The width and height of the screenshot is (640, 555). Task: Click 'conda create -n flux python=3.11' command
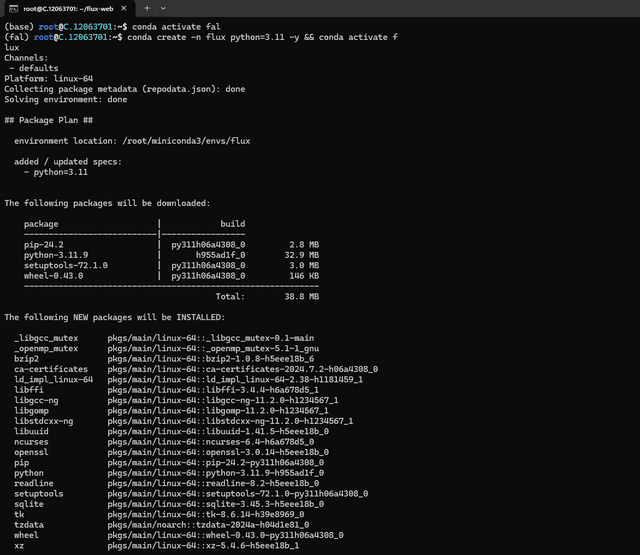pos(206,38)
